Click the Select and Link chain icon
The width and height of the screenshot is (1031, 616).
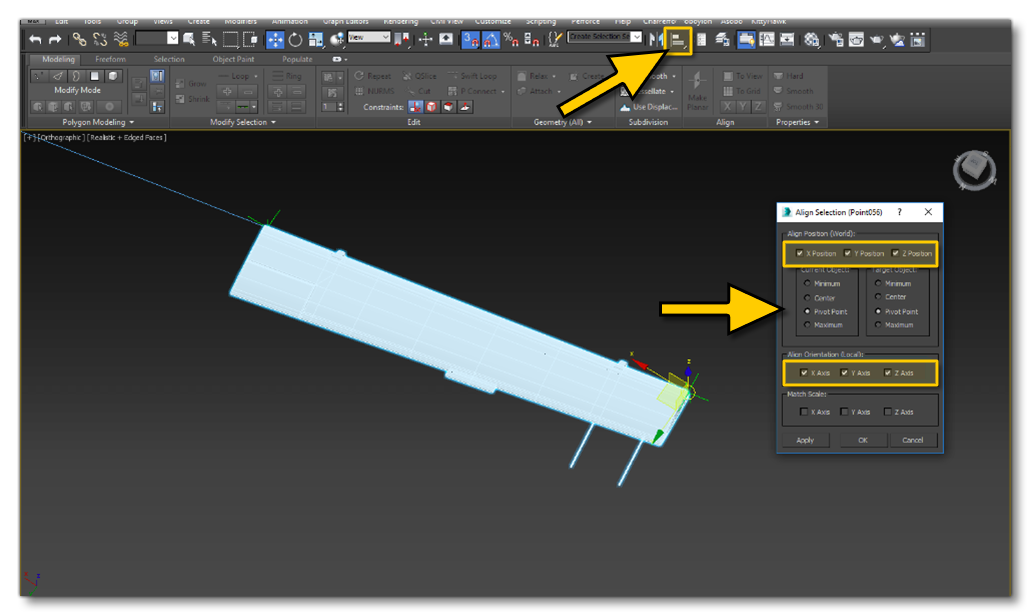[x=78, y=39]
